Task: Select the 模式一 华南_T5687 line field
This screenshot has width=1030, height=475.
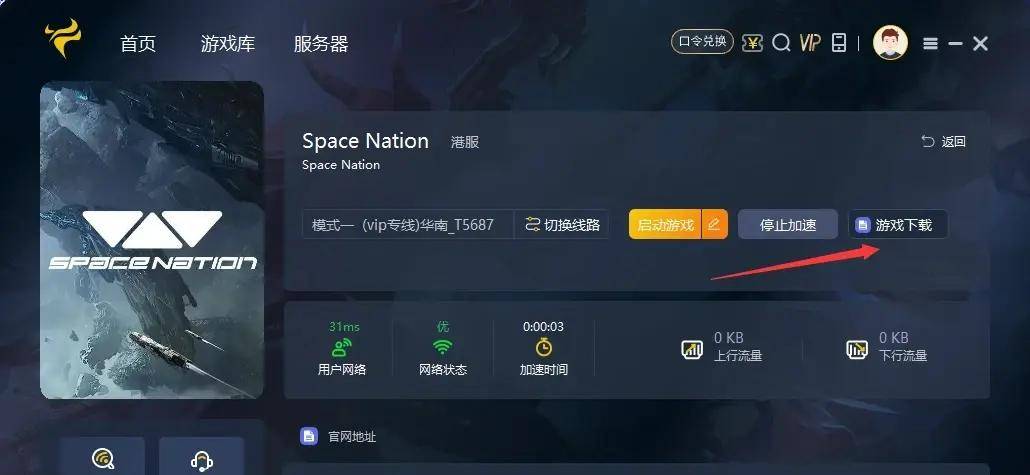Action: tap(408, 225)
